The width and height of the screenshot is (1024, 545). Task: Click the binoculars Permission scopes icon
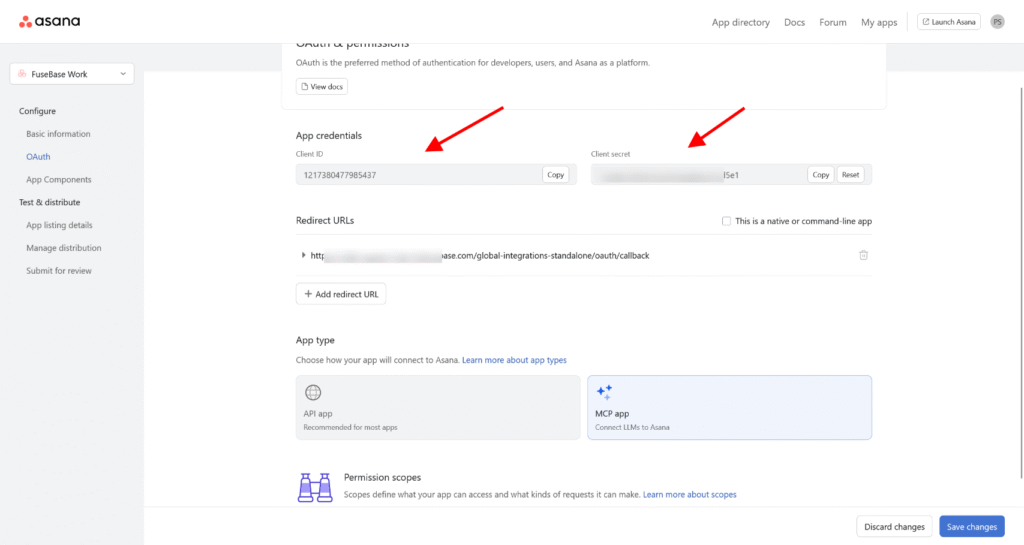coord(315,487)
